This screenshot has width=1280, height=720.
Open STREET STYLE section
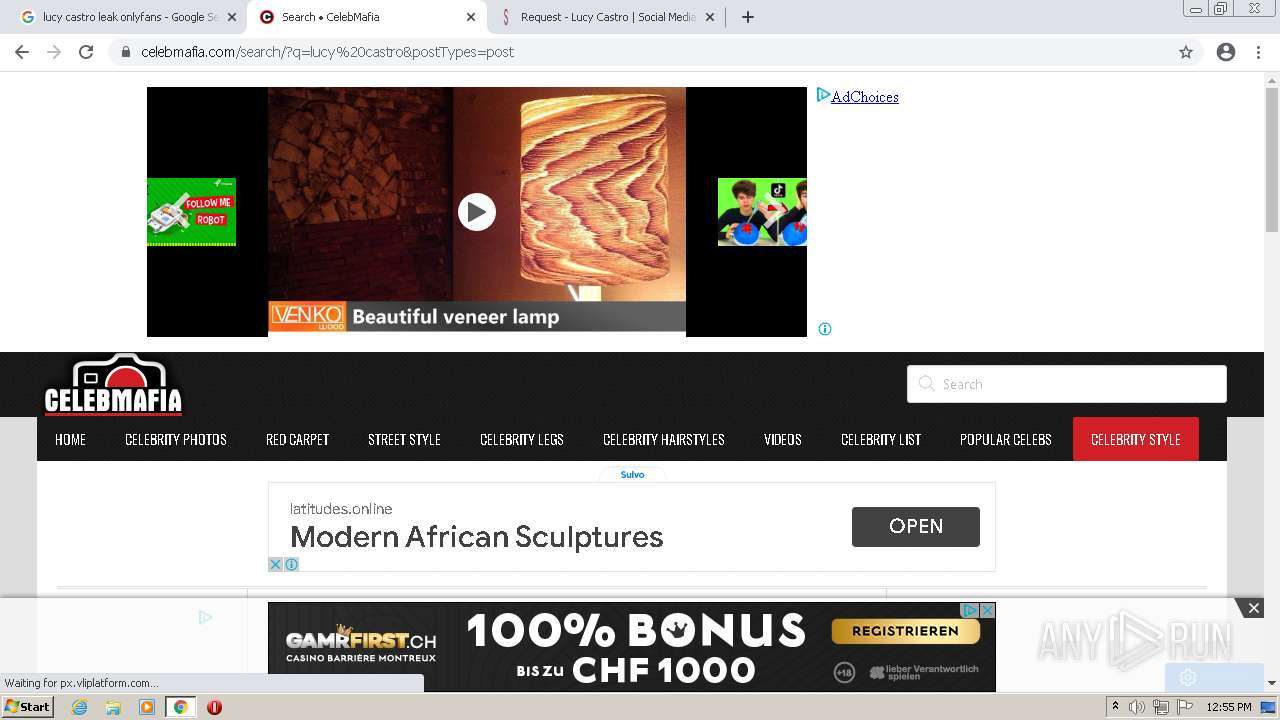[x=404, y=439]
